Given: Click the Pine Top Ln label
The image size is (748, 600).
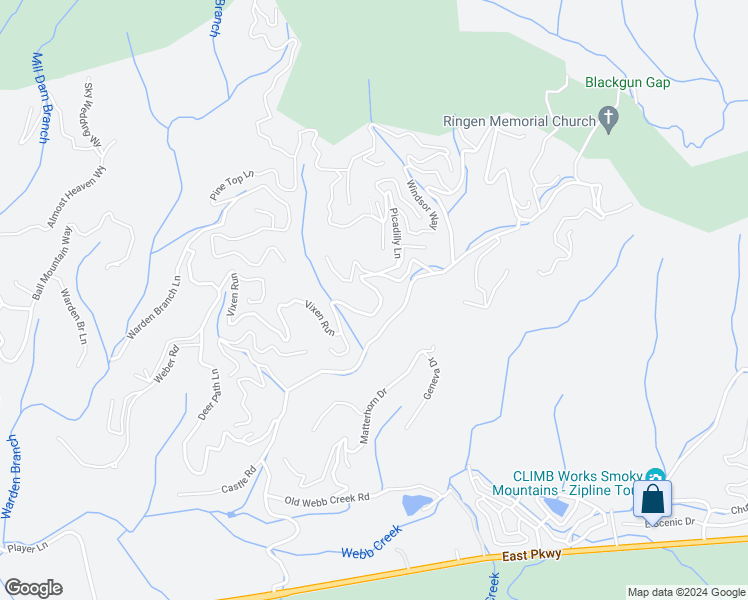Looking at the screenshot, I should [x=231, y=185].
